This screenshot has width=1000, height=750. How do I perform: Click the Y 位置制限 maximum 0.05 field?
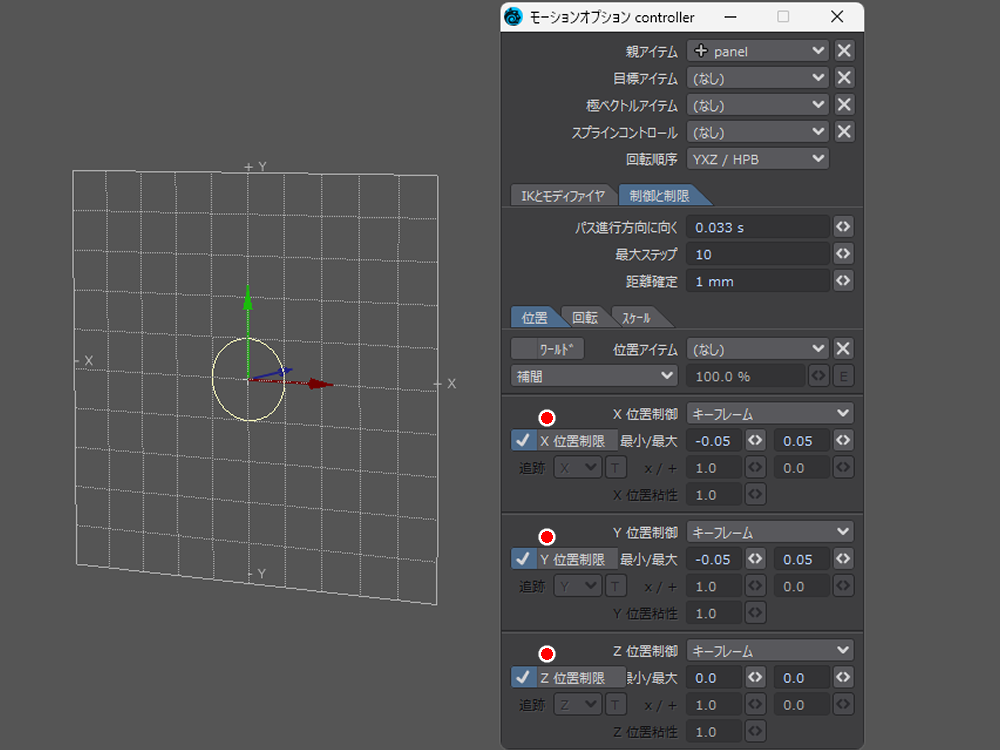point(802,559)
